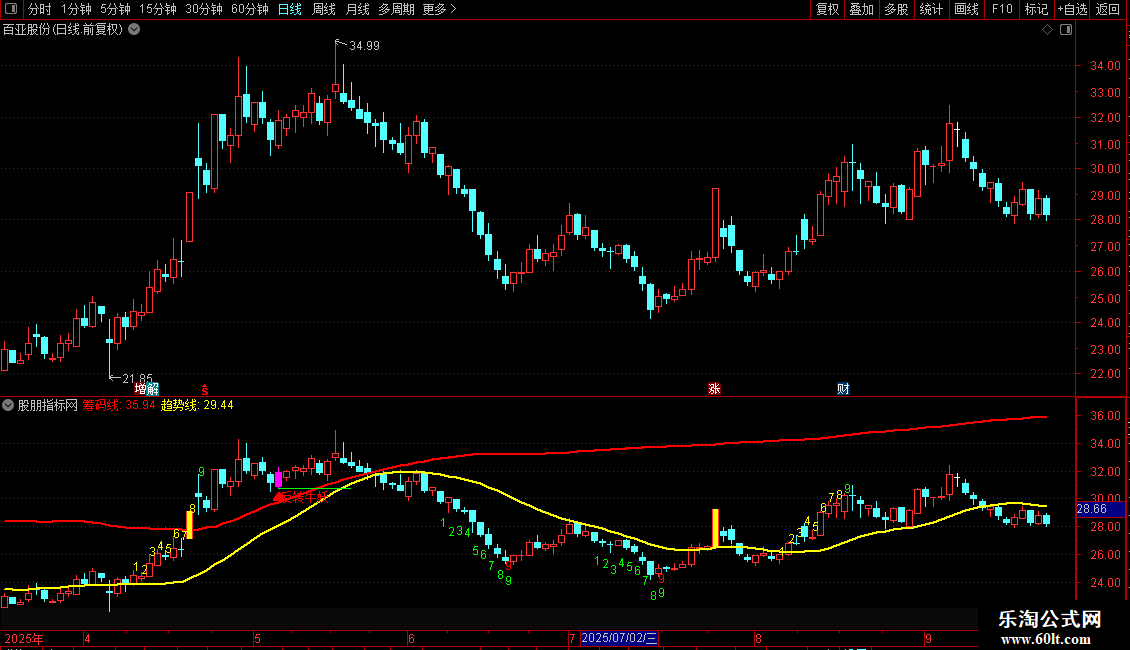Open the 多周期 multi-period view

coord(396,9)
